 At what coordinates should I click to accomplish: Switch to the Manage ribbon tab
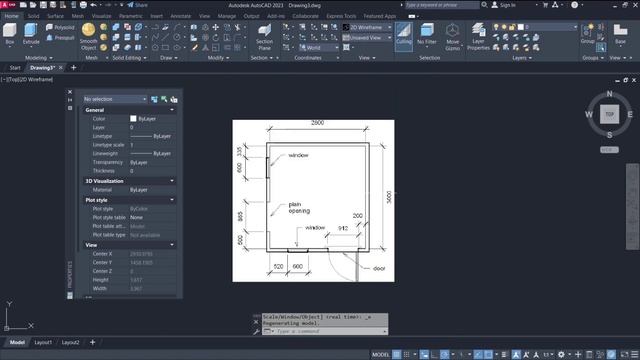pos(227,16)
